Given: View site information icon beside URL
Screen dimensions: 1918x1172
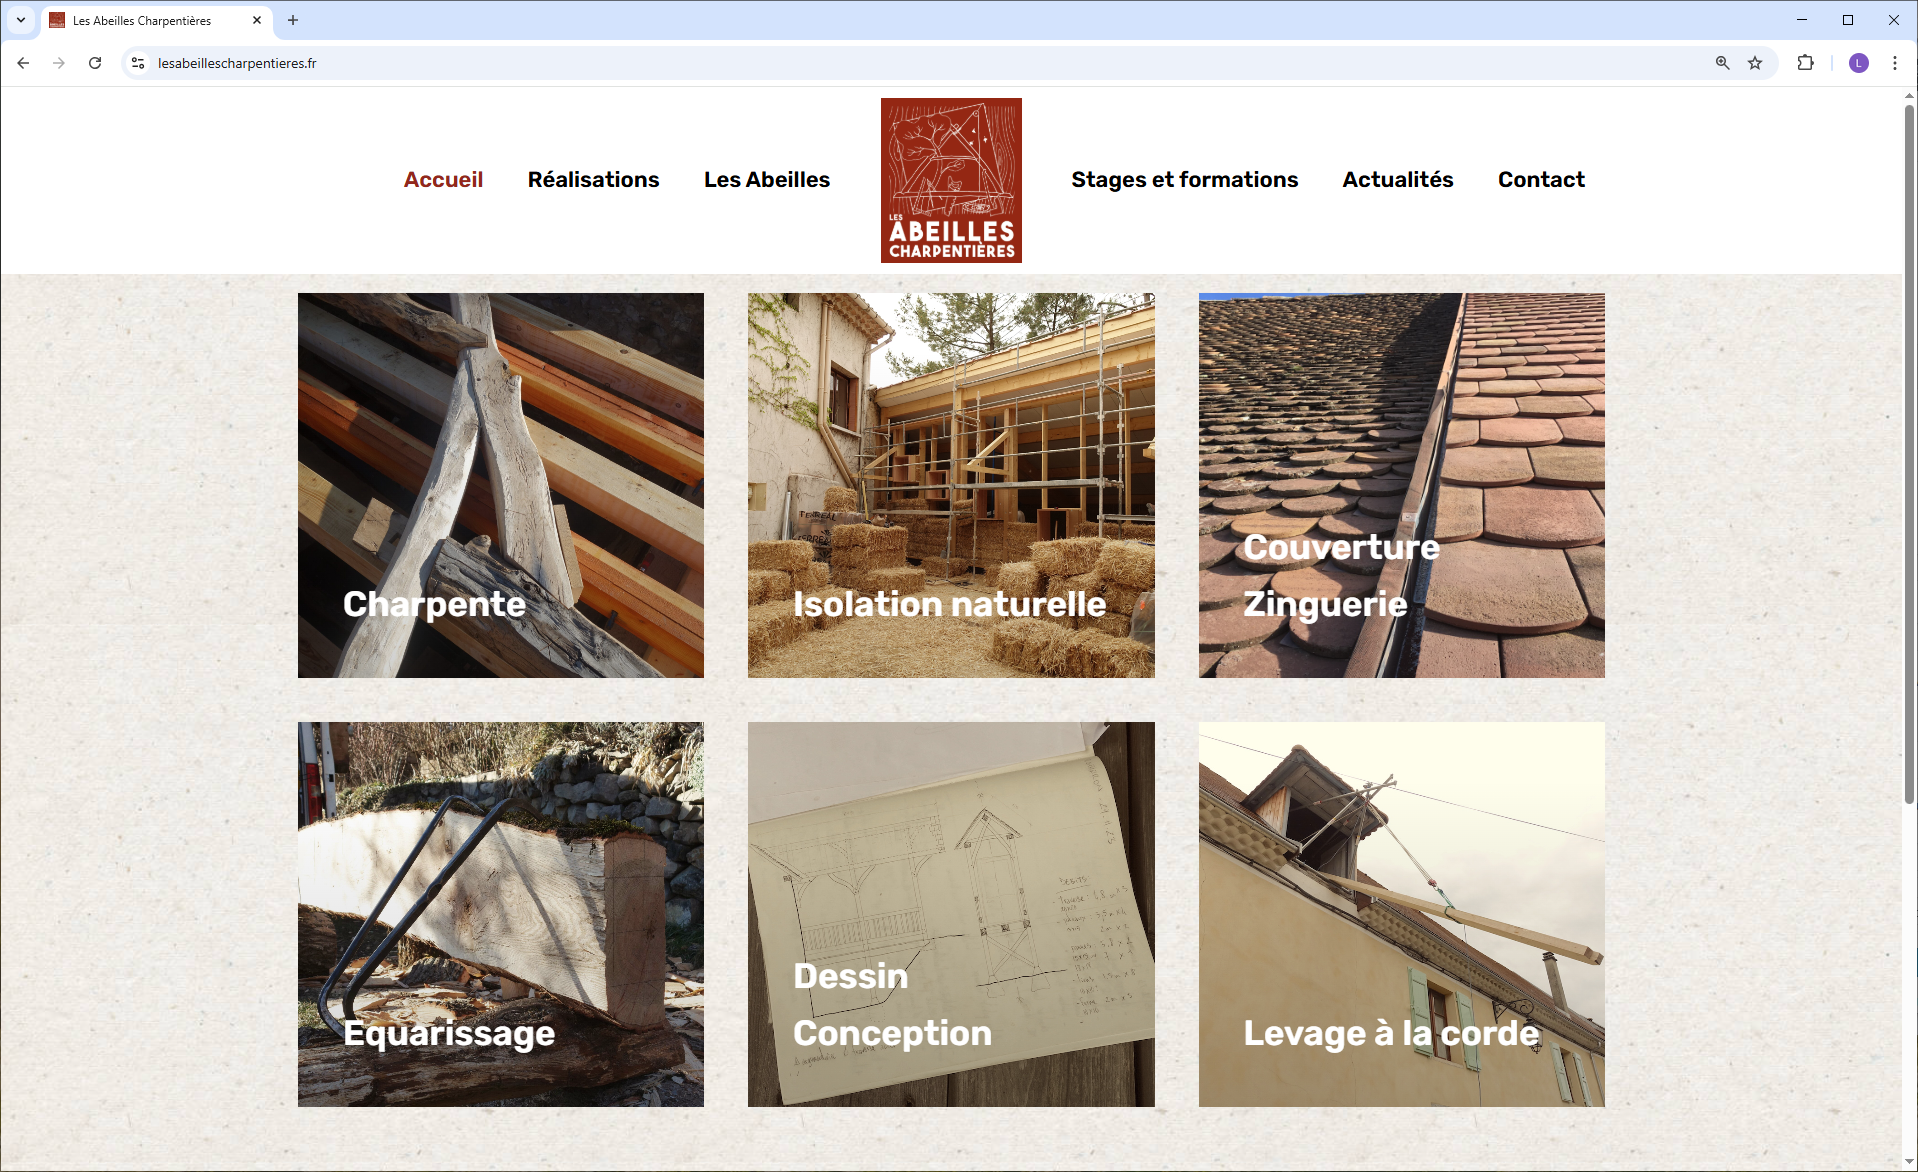Looking at the screenshot, I should pyautogui.click(x=138, y=63).
